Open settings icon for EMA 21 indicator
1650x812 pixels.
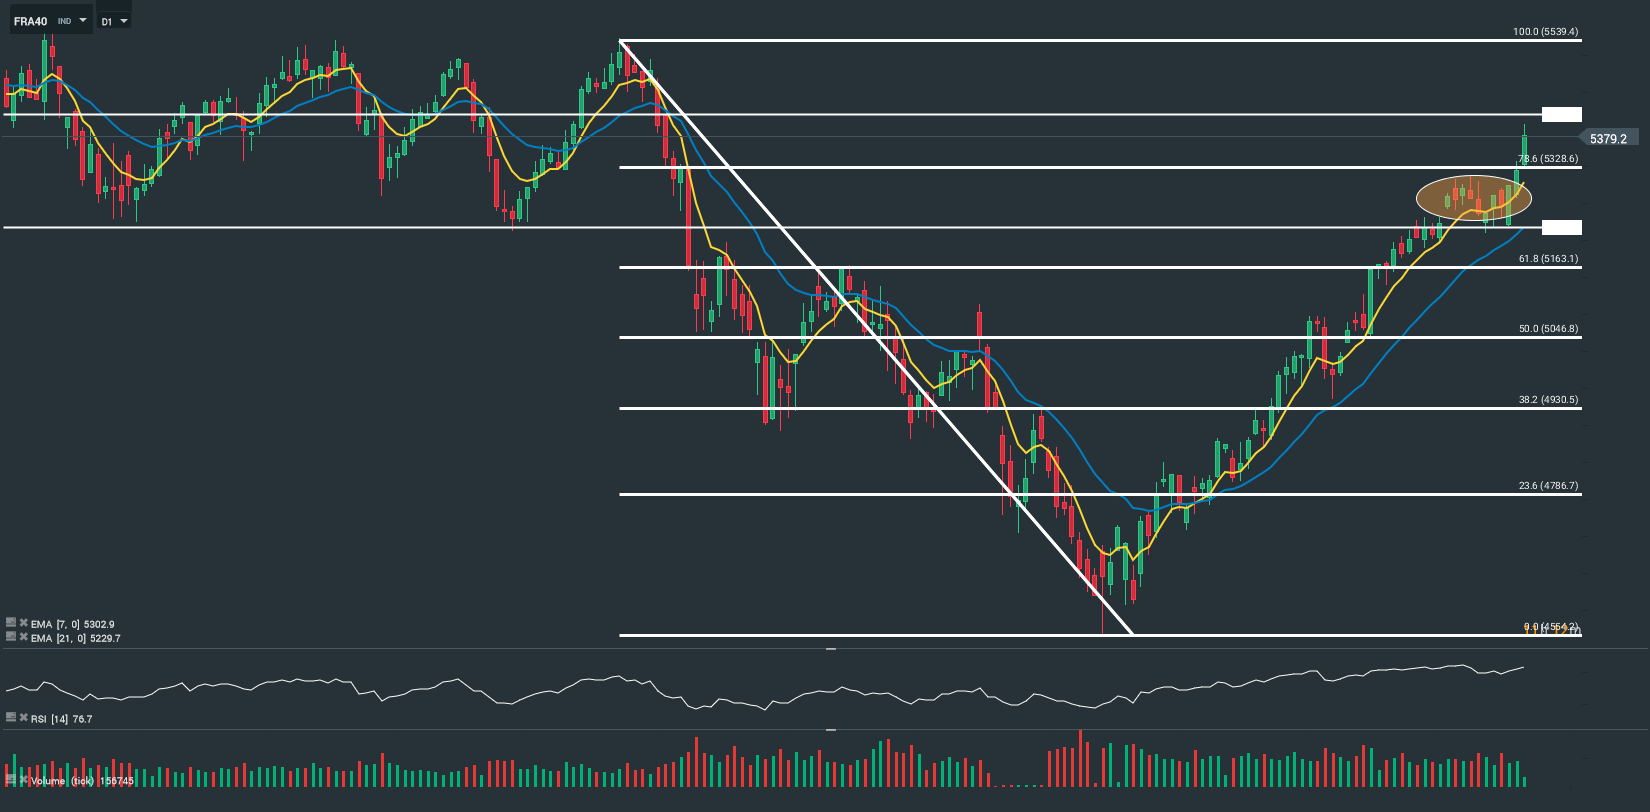[11, 637]
